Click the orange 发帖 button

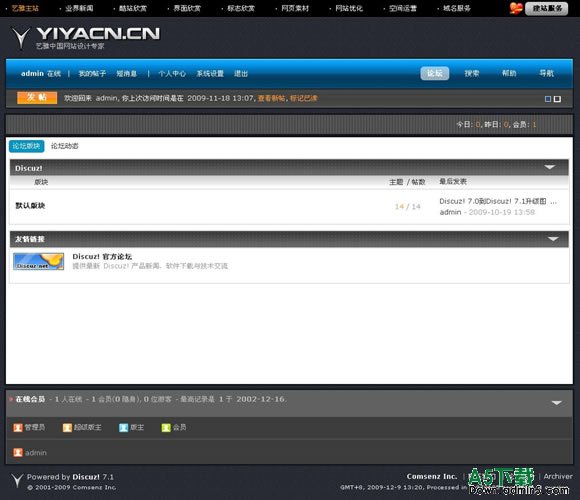[x=37, y=98]
